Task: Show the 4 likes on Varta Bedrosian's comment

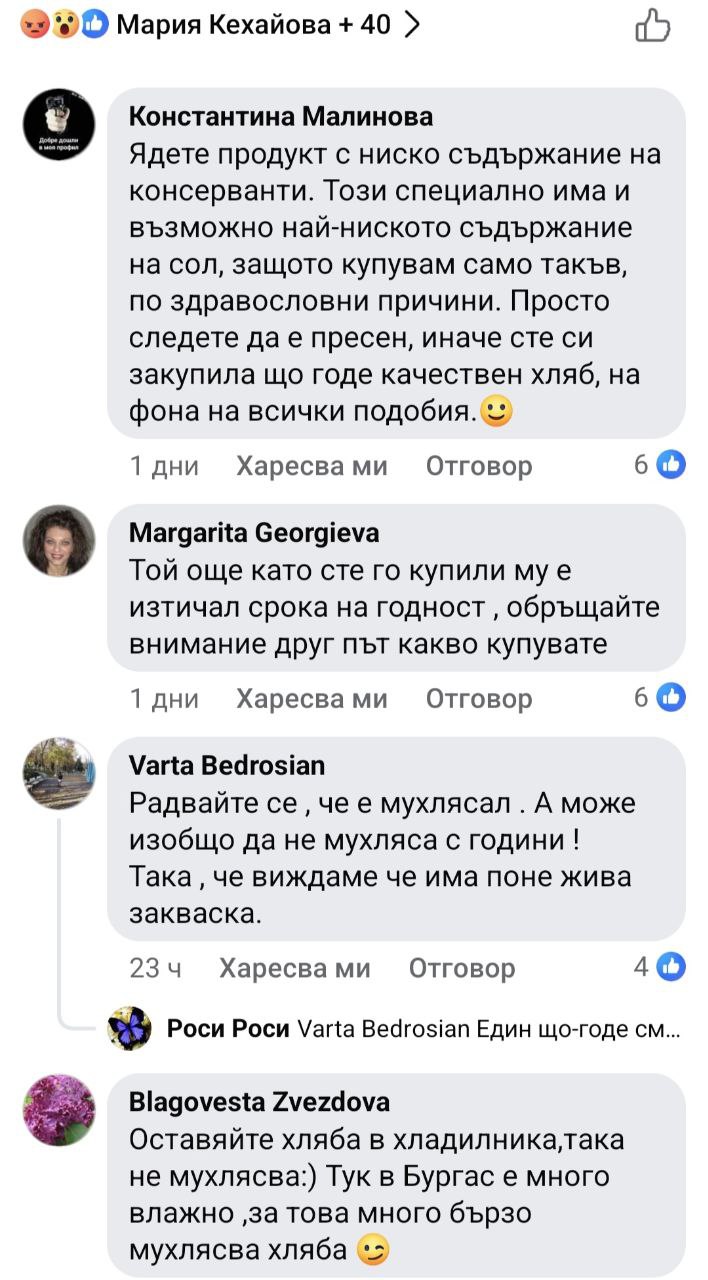Action: pyautogui.click(x=659, y=967)
